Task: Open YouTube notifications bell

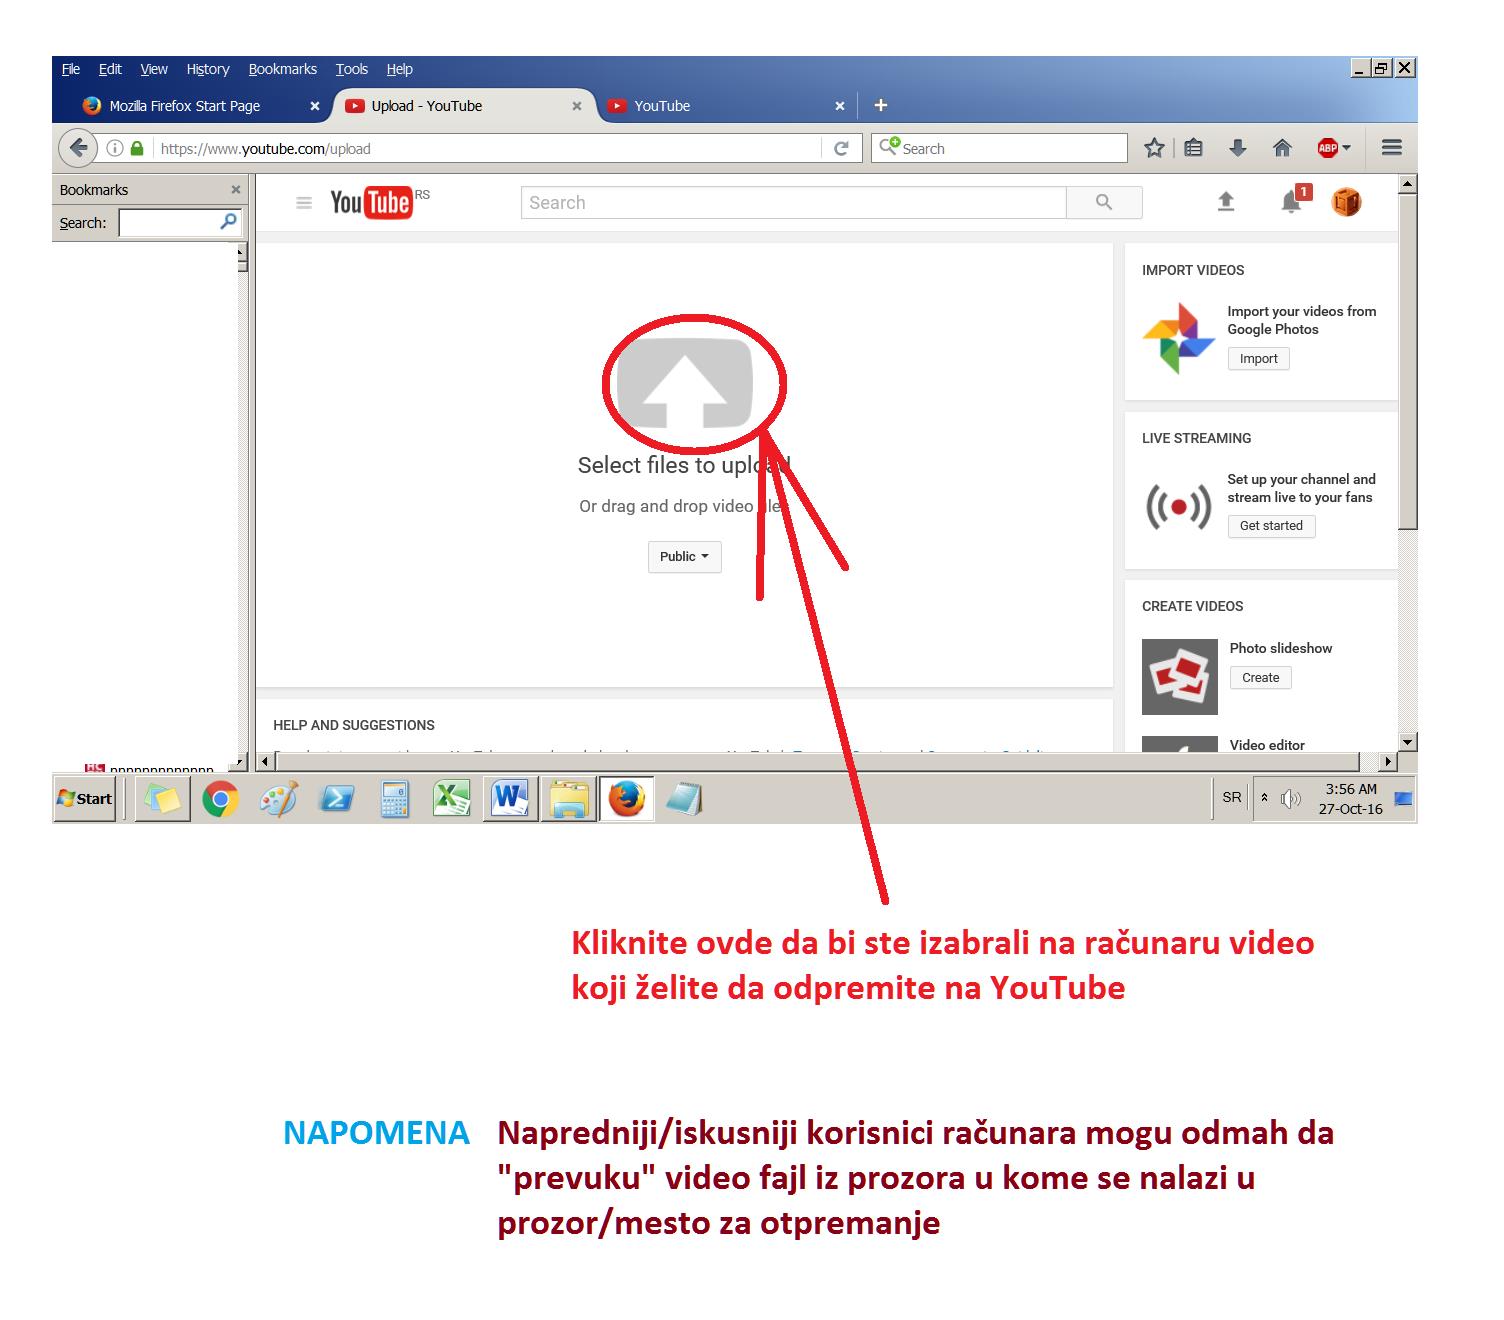Action: pos(1291,203)
